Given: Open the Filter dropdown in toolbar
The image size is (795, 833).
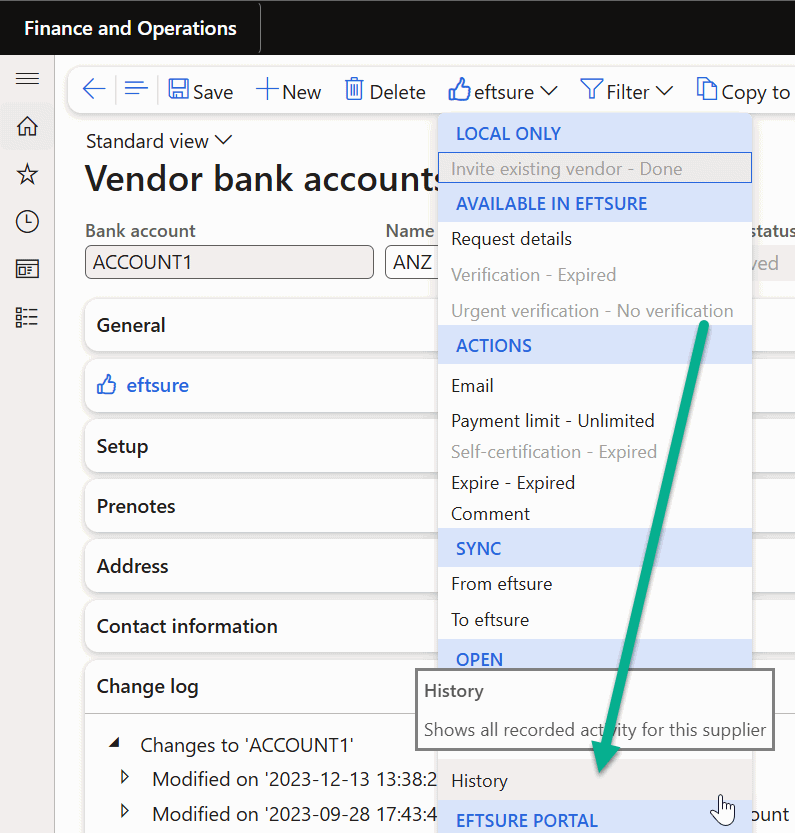Looking at the screenshot, I should [627, 90].
